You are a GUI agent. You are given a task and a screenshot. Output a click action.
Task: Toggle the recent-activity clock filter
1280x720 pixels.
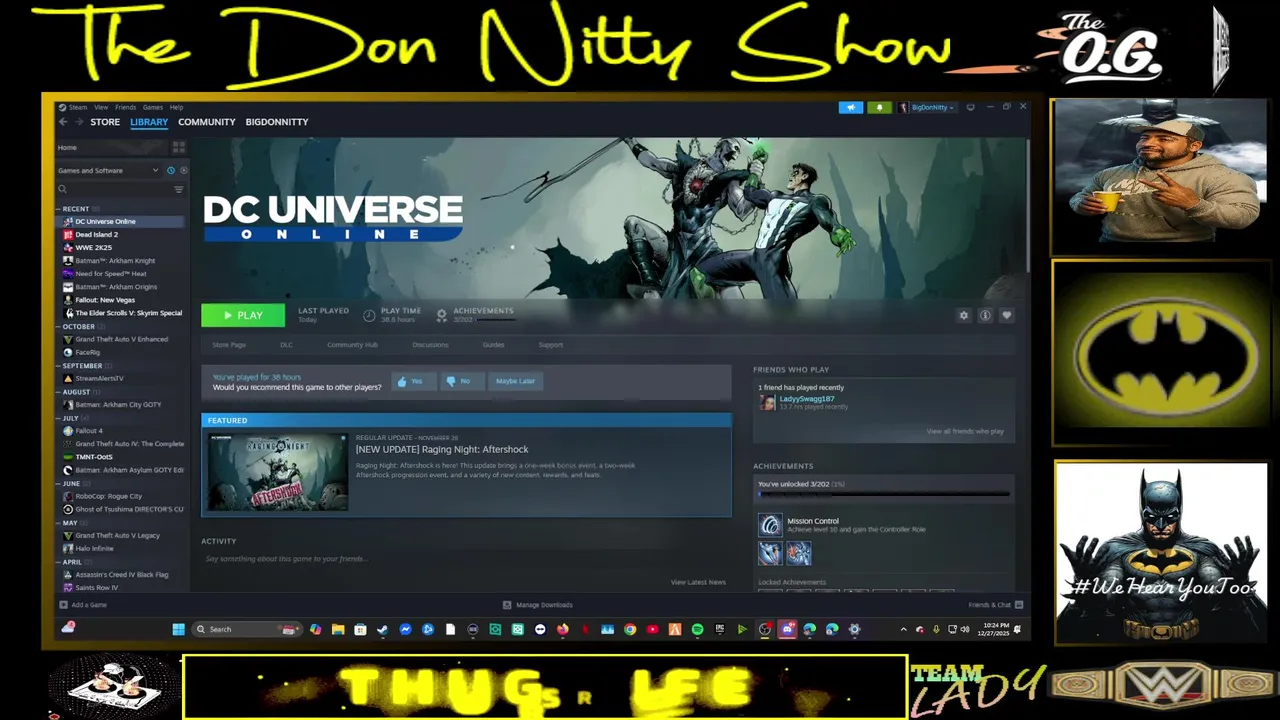(171, 170)
